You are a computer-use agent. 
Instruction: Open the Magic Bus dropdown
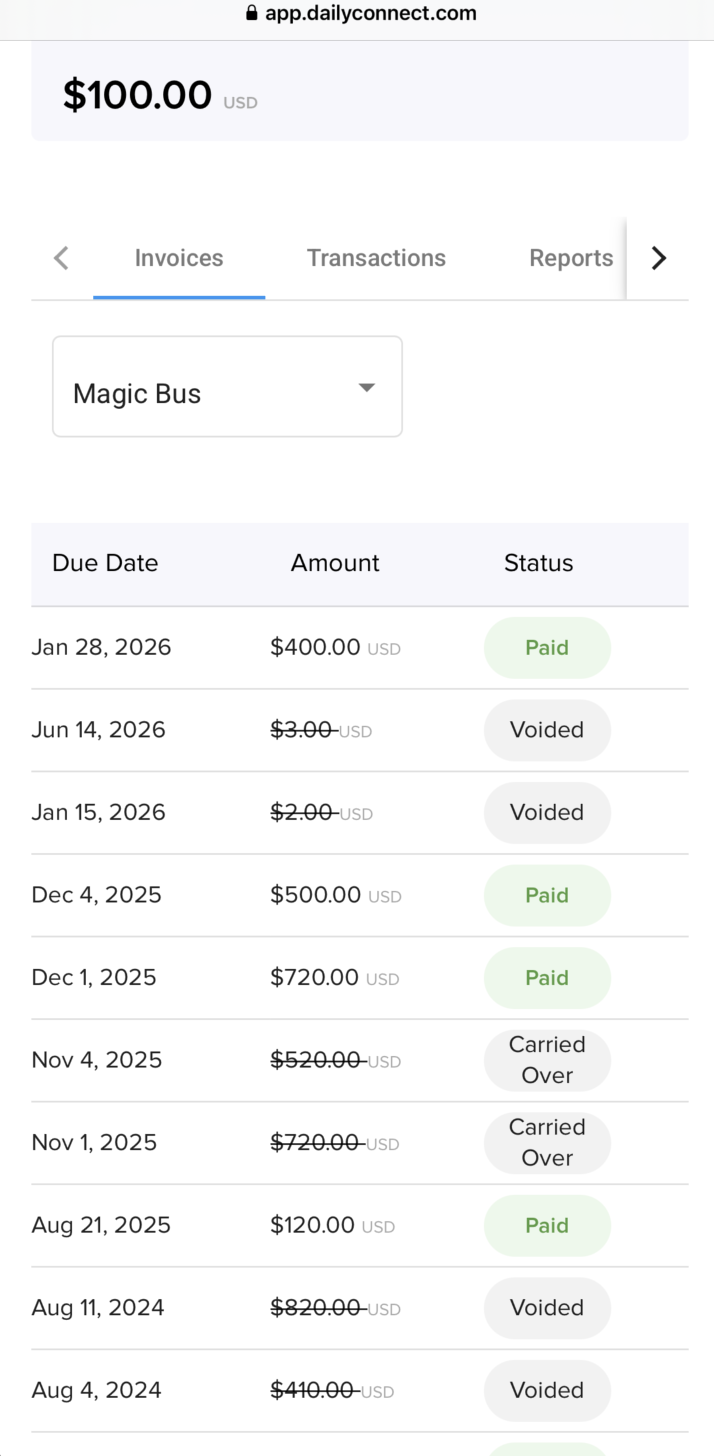click(227, 387)
